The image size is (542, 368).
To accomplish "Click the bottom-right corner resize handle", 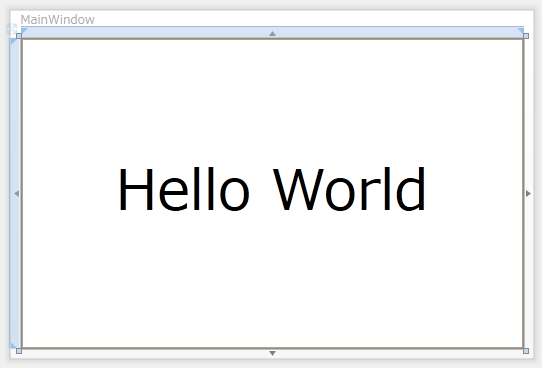I will coord(526,351).
